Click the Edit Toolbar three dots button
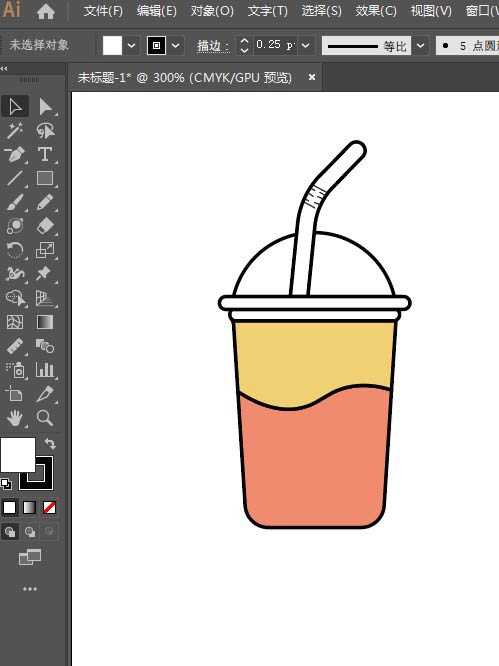 tap(30, 589)
